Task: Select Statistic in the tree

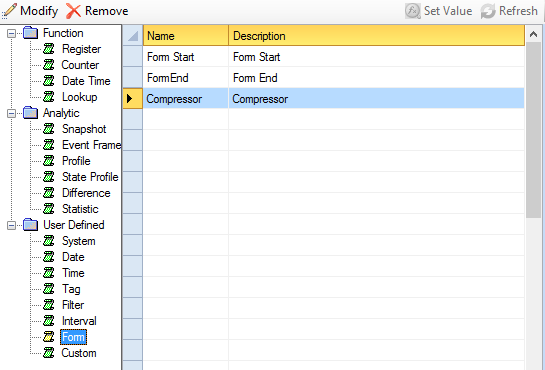Action: tap(80, 209)
